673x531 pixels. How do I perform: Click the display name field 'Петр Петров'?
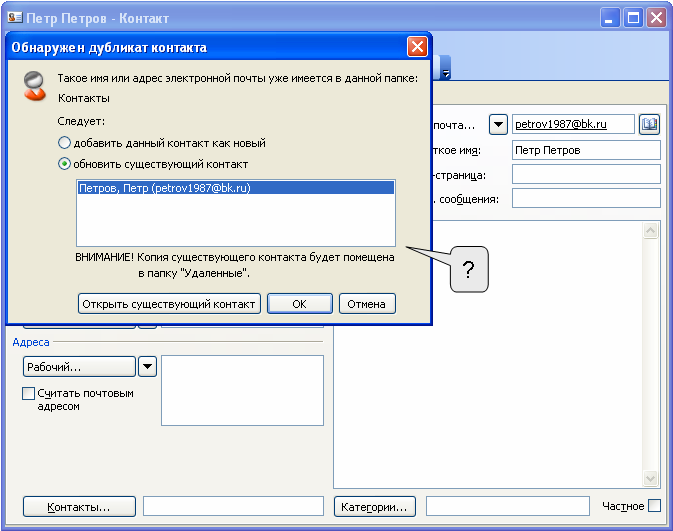tap(586, 150)
